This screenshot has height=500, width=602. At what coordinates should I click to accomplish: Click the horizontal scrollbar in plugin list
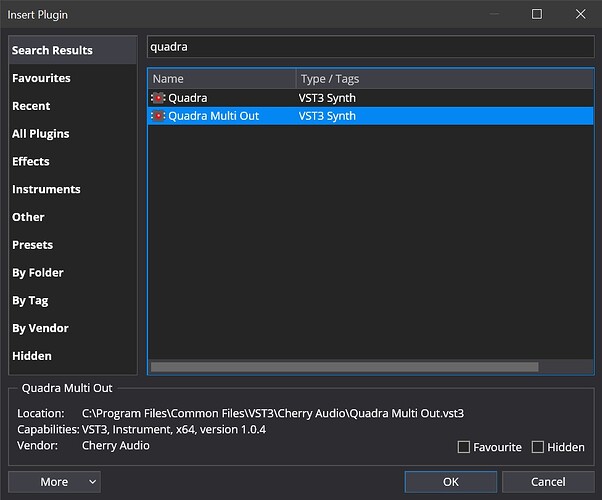[x=344, y=367]
